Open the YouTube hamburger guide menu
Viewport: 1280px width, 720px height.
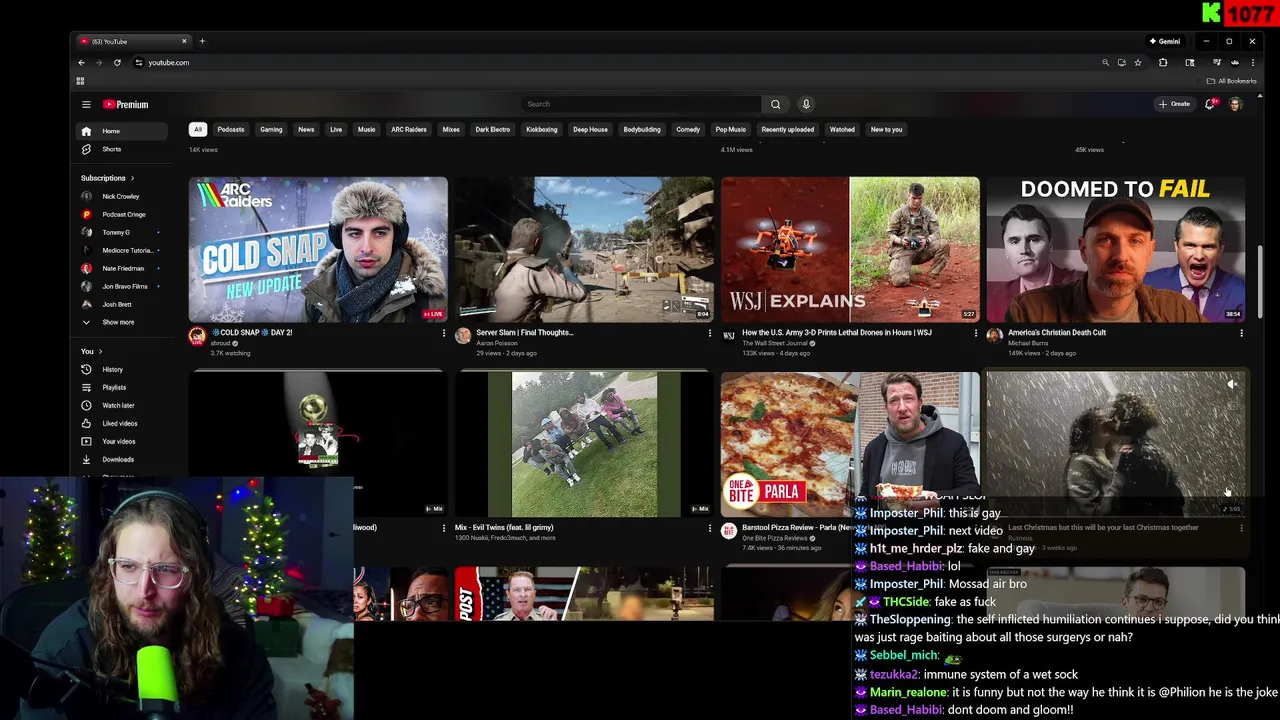click(x=86, y=104)
